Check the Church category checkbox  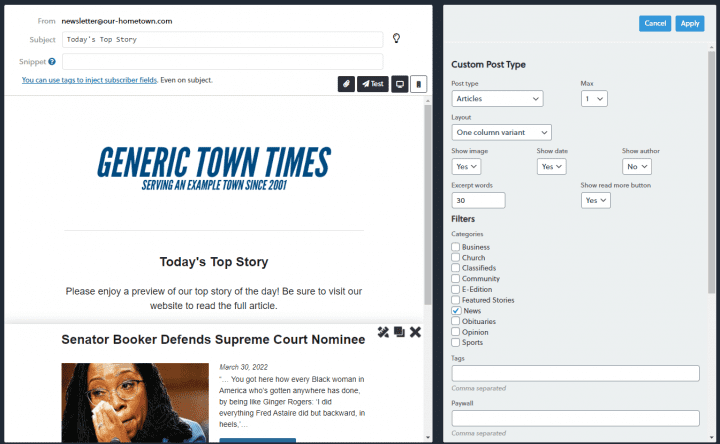tap(456, 258)
